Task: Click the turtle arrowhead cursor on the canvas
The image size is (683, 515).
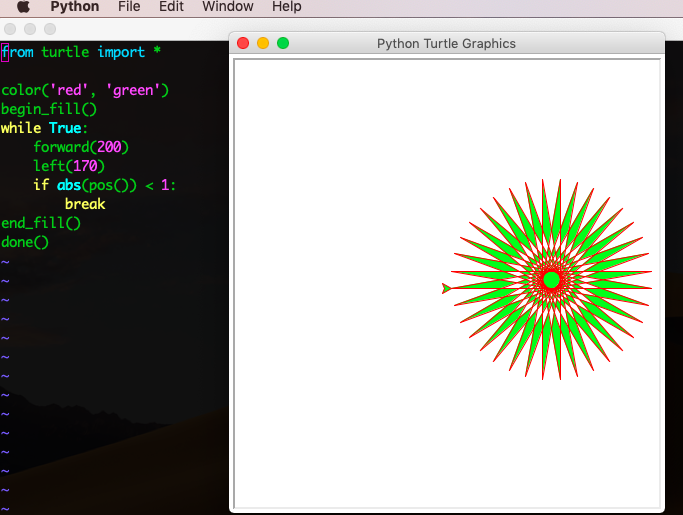Action: point(446,288)
